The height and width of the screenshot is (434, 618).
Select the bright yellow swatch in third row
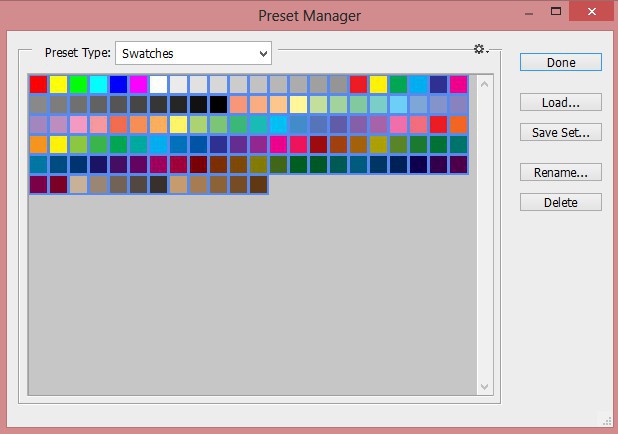(x=179, y=125)
